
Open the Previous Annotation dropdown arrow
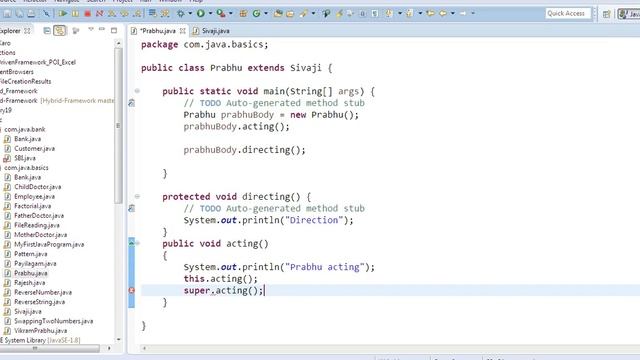(x=420, y=14)
